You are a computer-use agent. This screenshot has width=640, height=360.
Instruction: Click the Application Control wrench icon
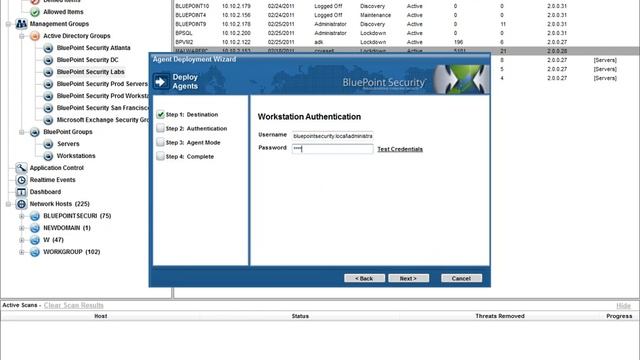(x=21, y=168)
